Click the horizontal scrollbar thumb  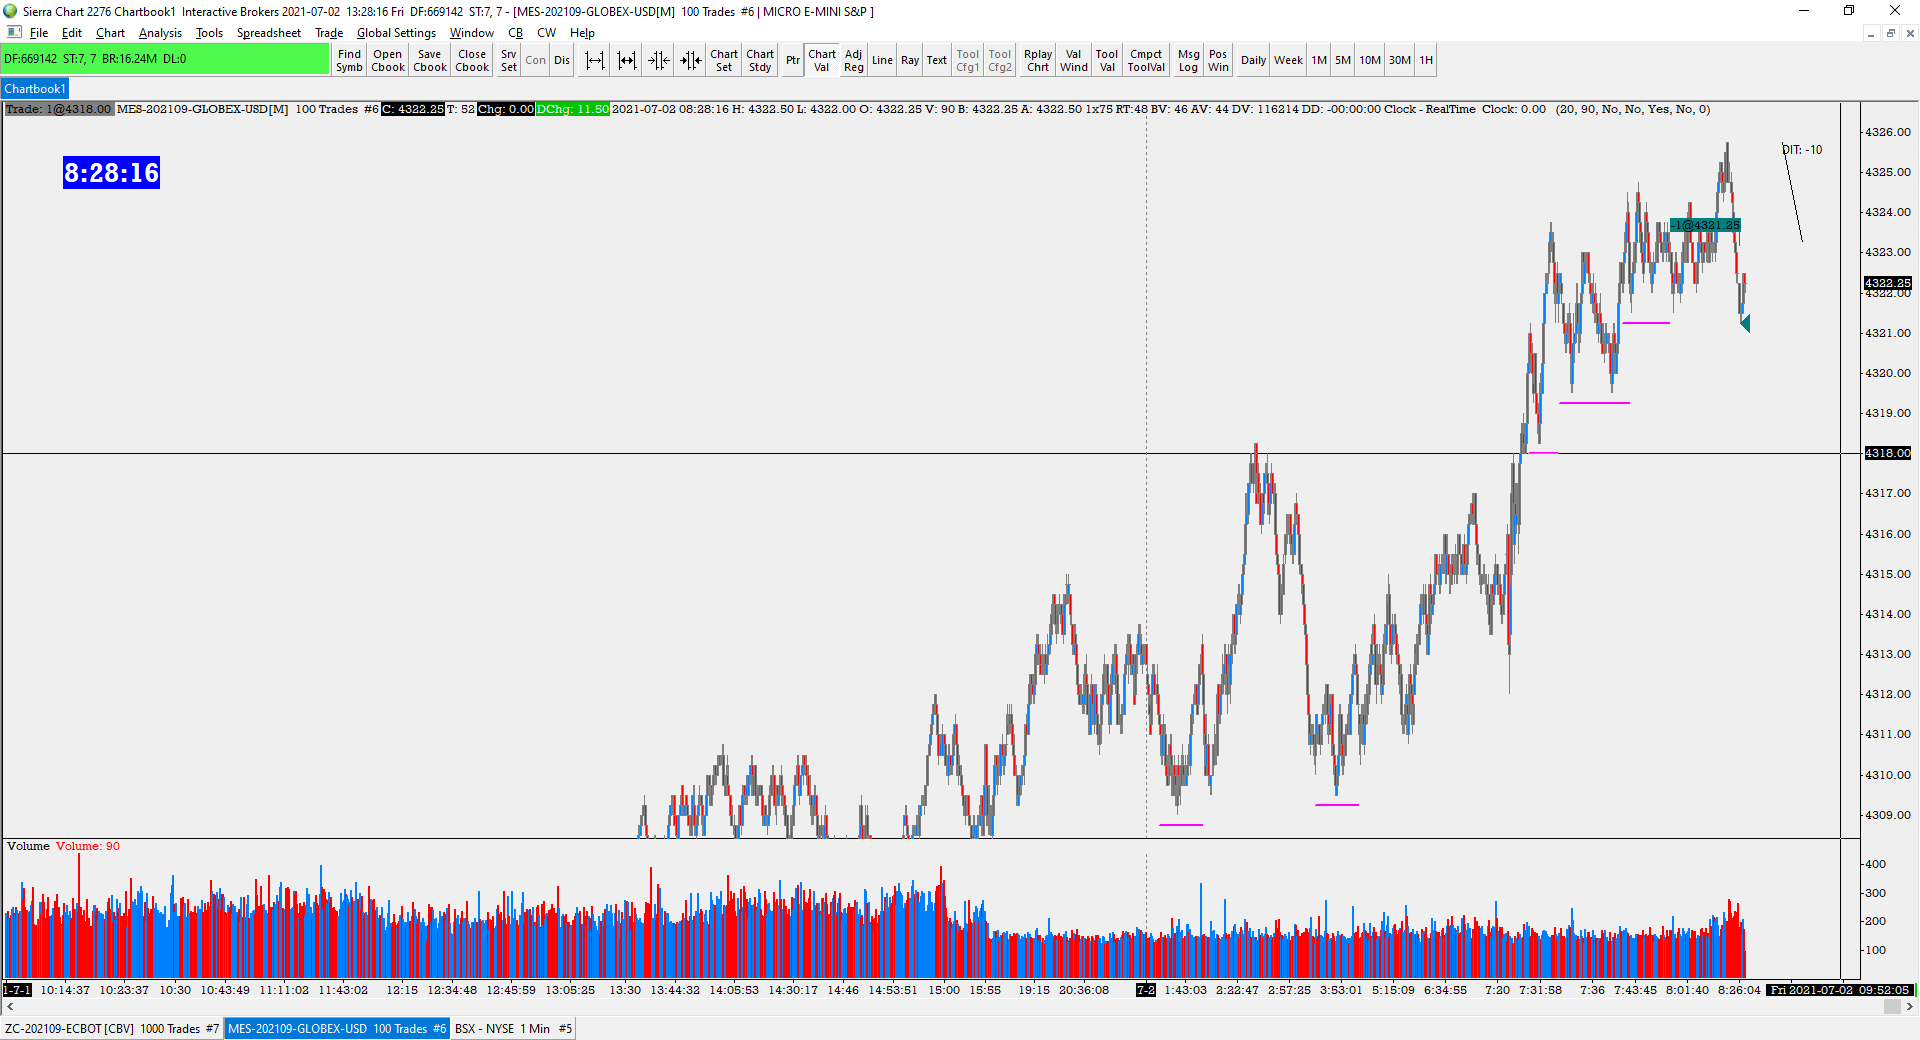(1892, 1007)
